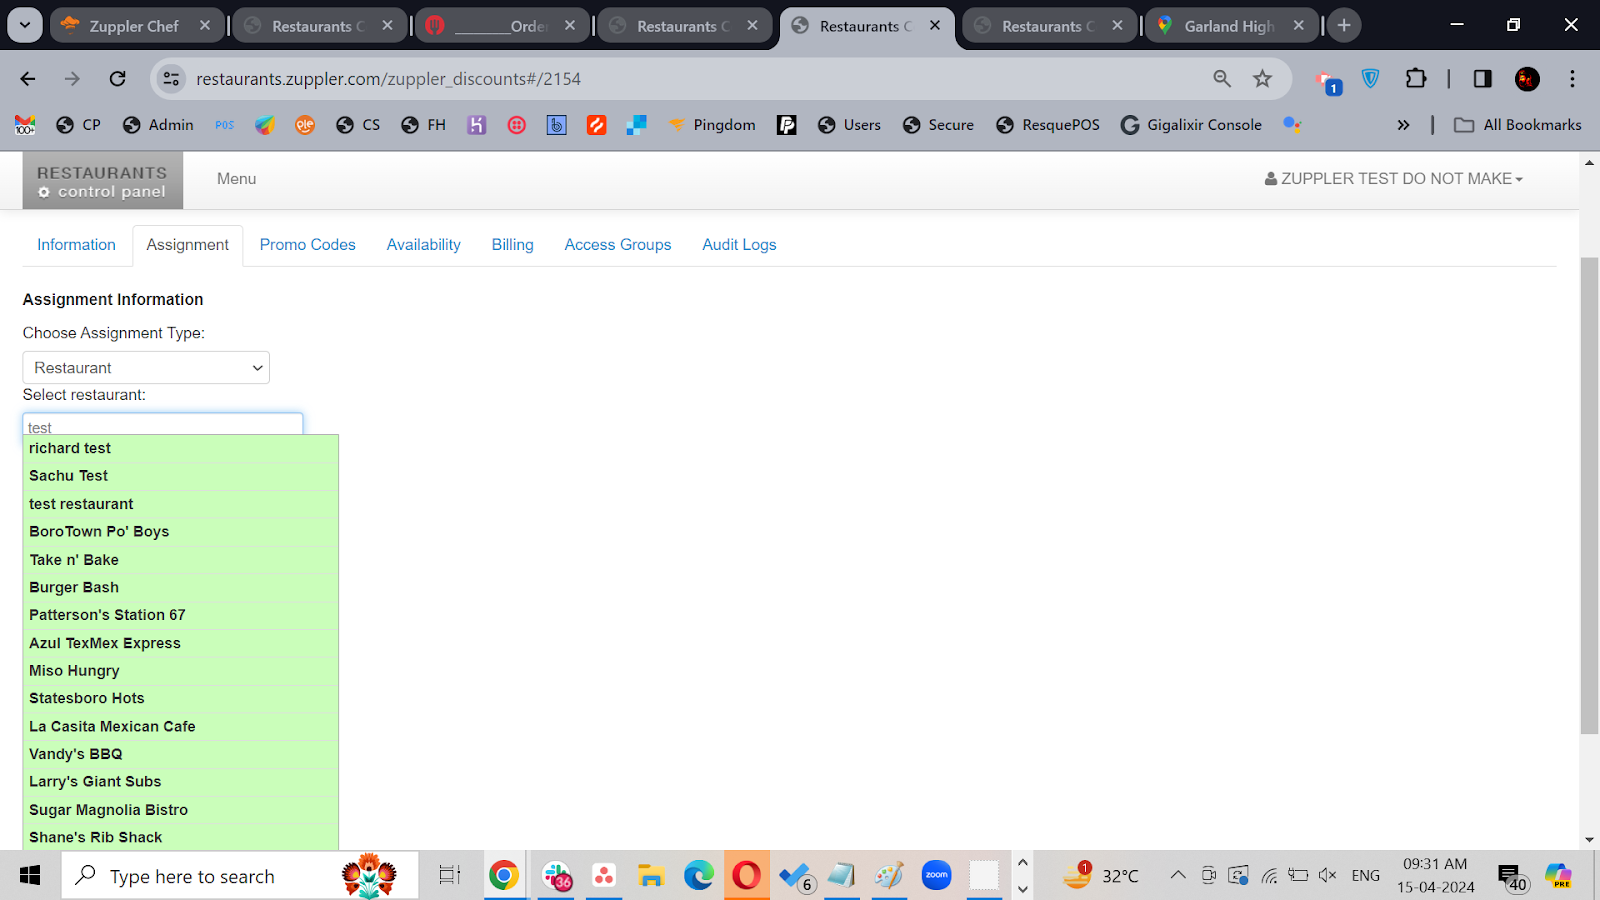
Task: Select 'Statesboro Hots' suggestion
Action: 181,698
